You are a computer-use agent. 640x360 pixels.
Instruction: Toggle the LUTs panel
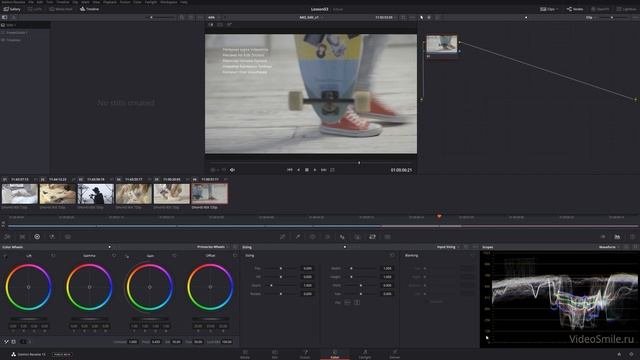(35, 9)
